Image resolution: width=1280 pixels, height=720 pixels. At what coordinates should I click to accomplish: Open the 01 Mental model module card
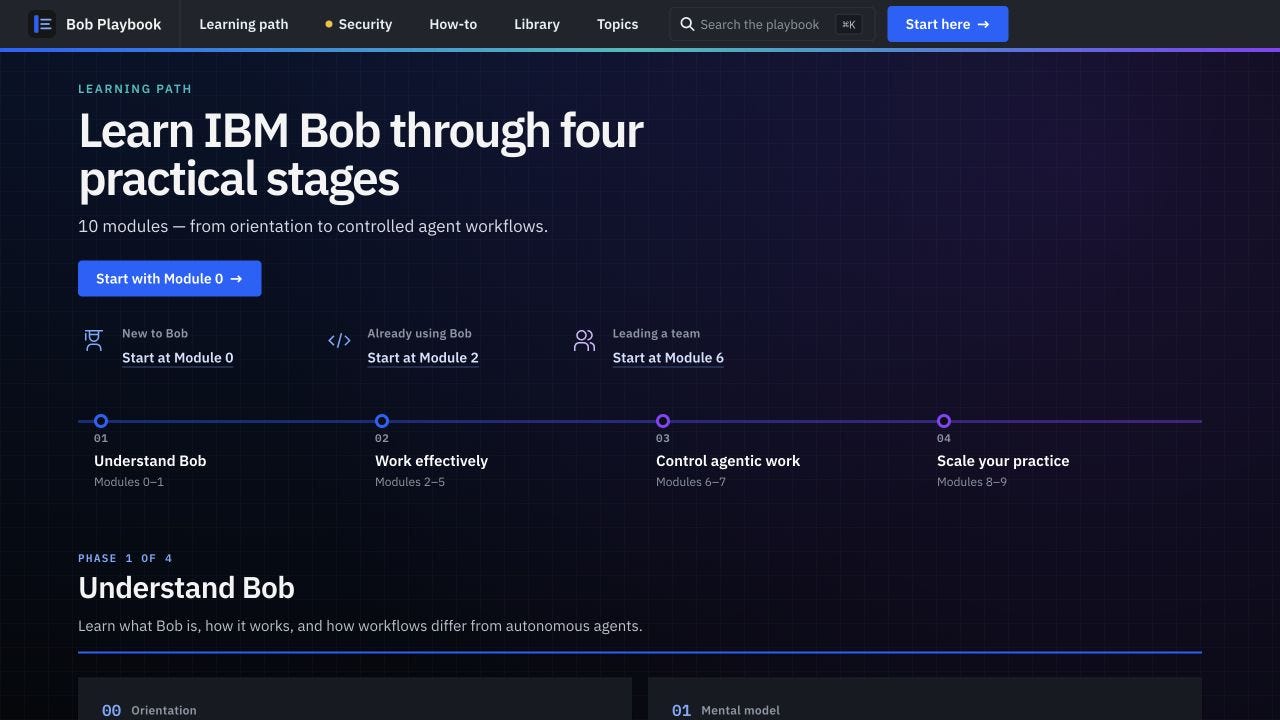pyautogui.click(x=925, y=699)
